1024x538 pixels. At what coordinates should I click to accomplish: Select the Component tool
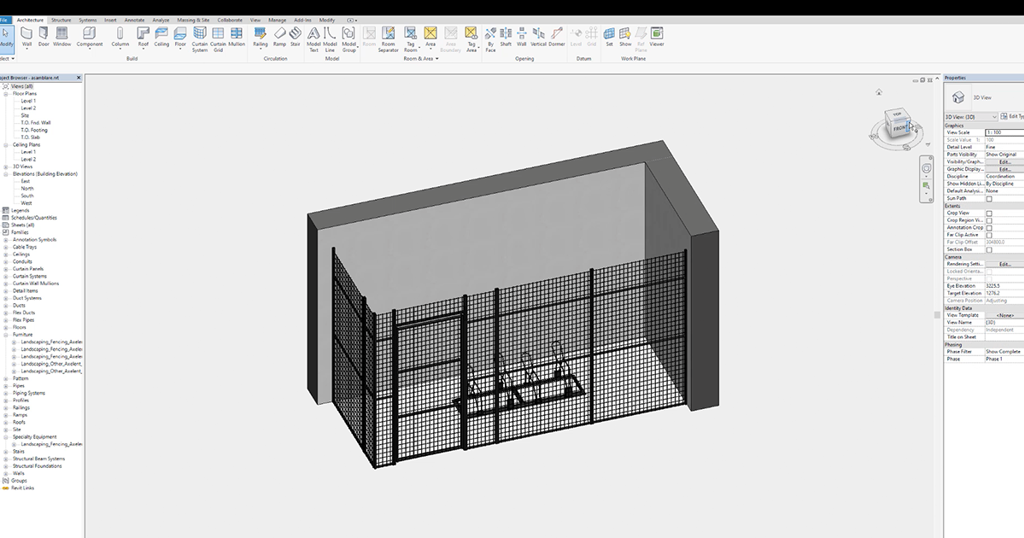(89, 37)
